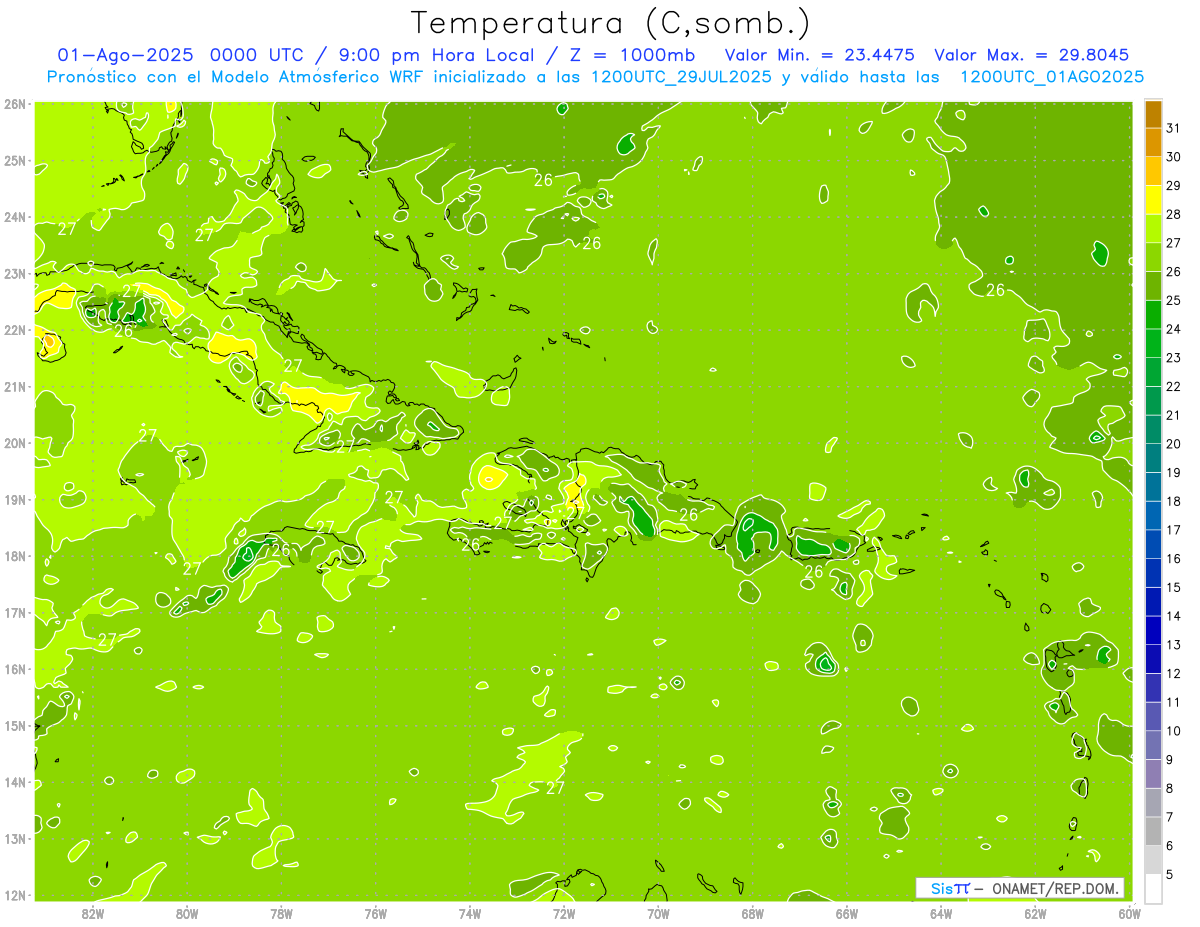1200x927 pixels.
Task: Click the longitude axis label "66W"
Action: [847, 914]
